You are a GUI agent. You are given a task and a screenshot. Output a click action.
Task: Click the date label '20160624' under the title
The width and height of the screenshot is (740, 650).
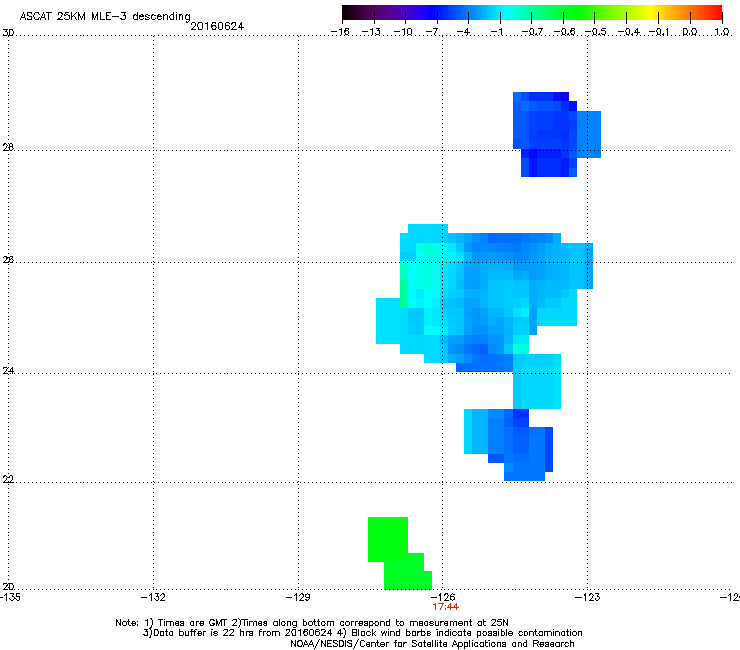[217, 26]
